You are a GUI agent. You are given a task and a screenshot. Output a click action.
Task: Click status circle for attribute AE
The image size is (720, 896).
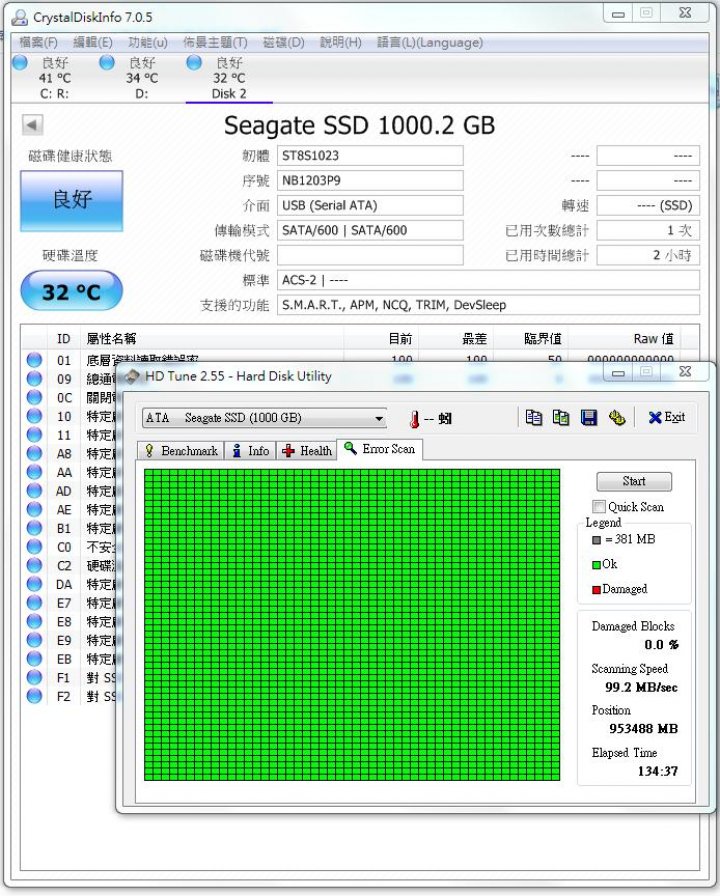(x=34, y=509)
